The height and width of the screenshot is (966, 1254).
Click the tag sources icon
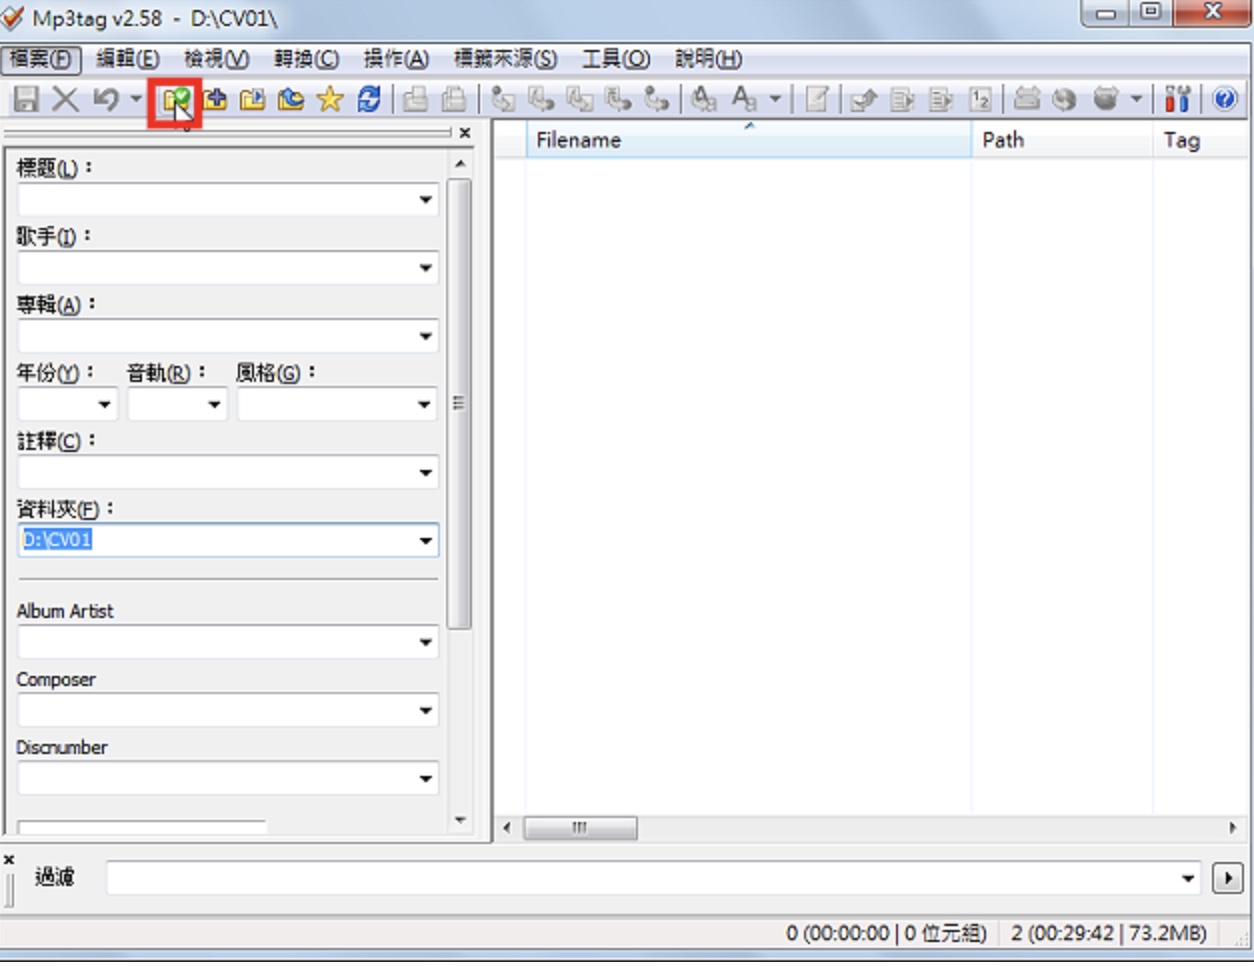coord(1105,99)
